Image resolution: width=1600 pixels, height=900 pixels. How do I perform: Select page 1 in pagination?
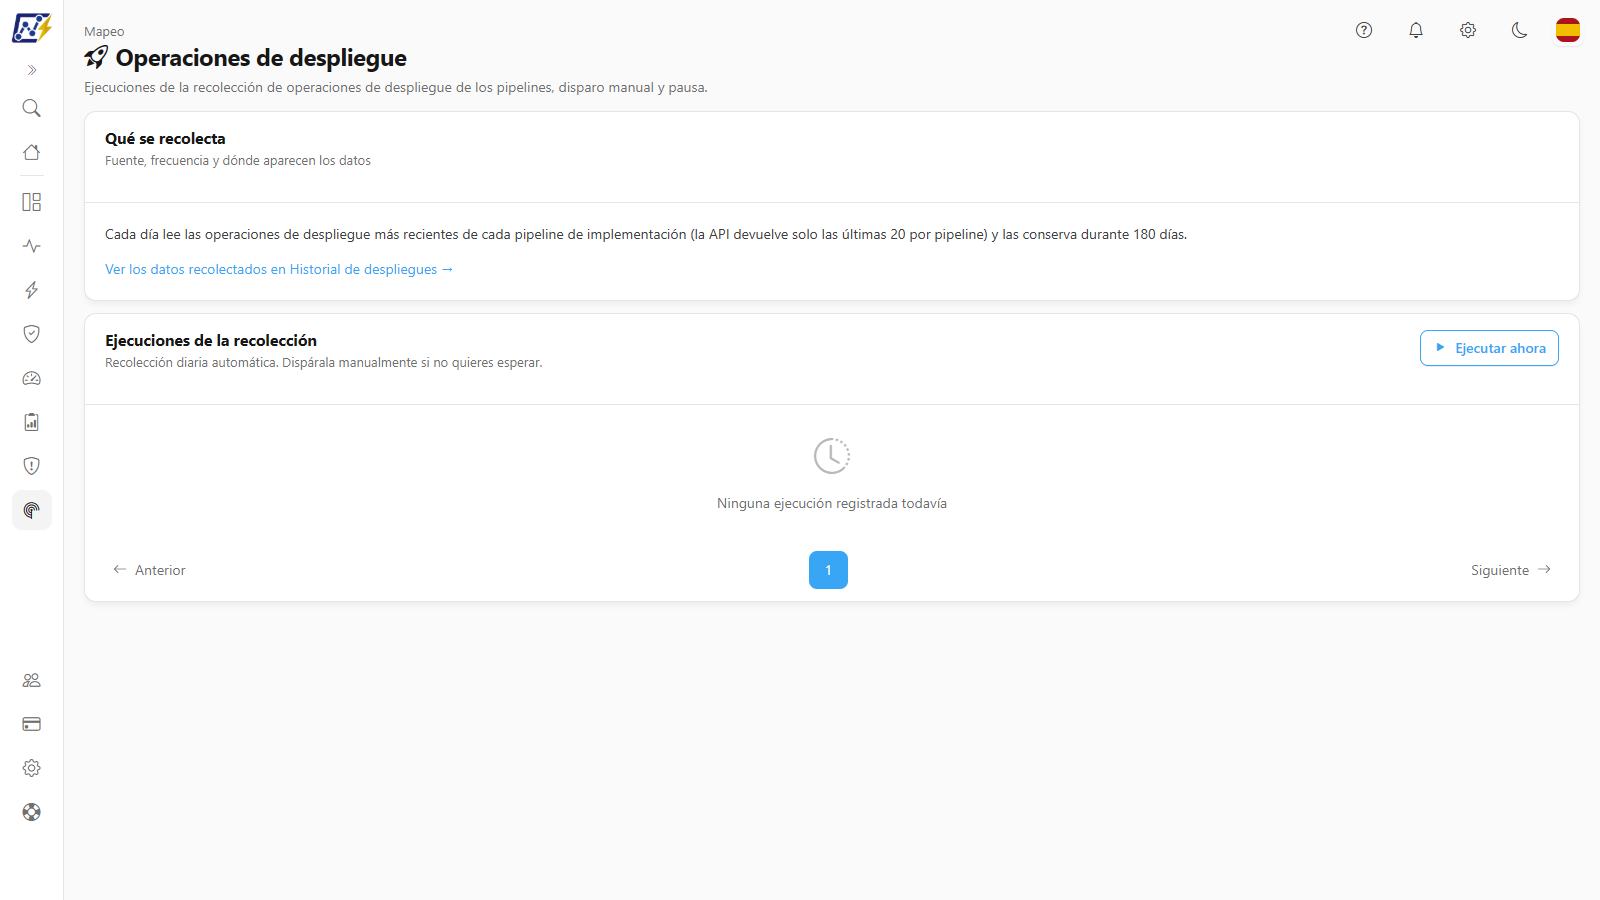click(828, 570)
